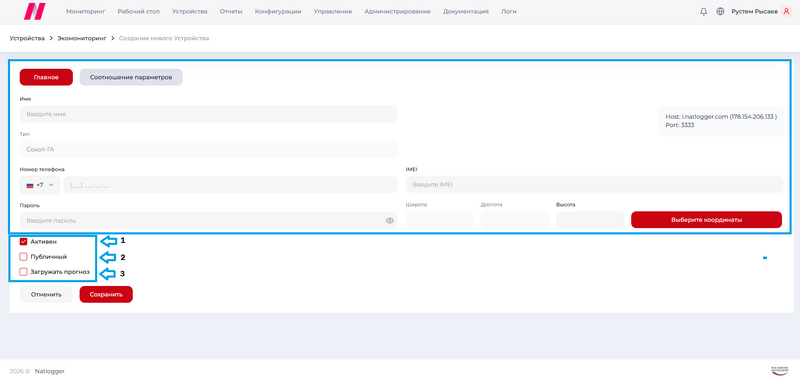
Task: Open the Рустем Рысаев user menu
Action: click(754, 11)
